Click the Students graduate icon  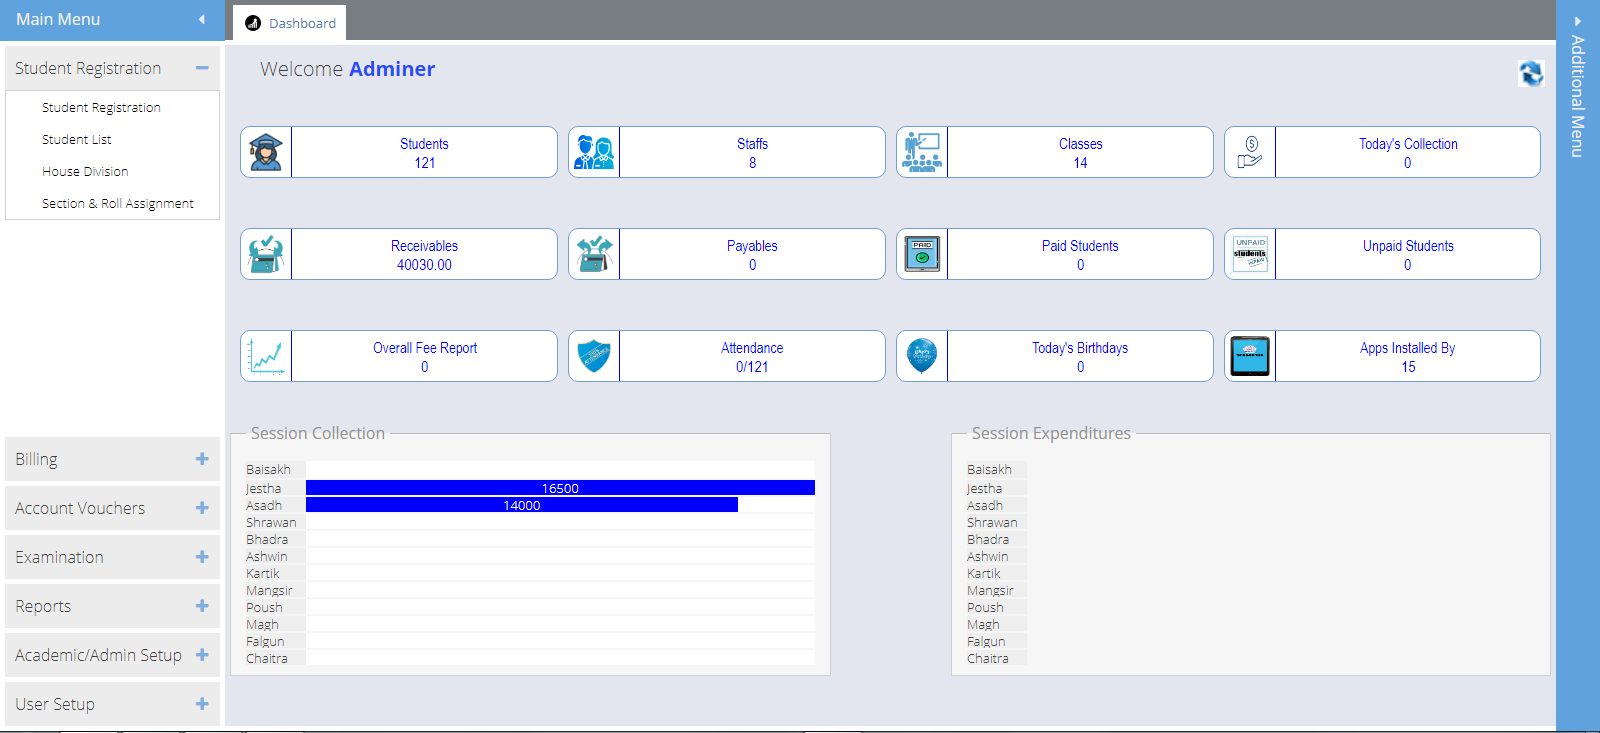[266, 152]
